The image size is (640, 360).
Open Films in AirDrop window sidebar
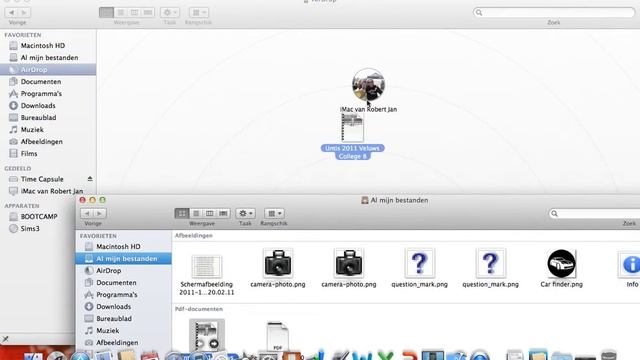click(x=29, y=153)
